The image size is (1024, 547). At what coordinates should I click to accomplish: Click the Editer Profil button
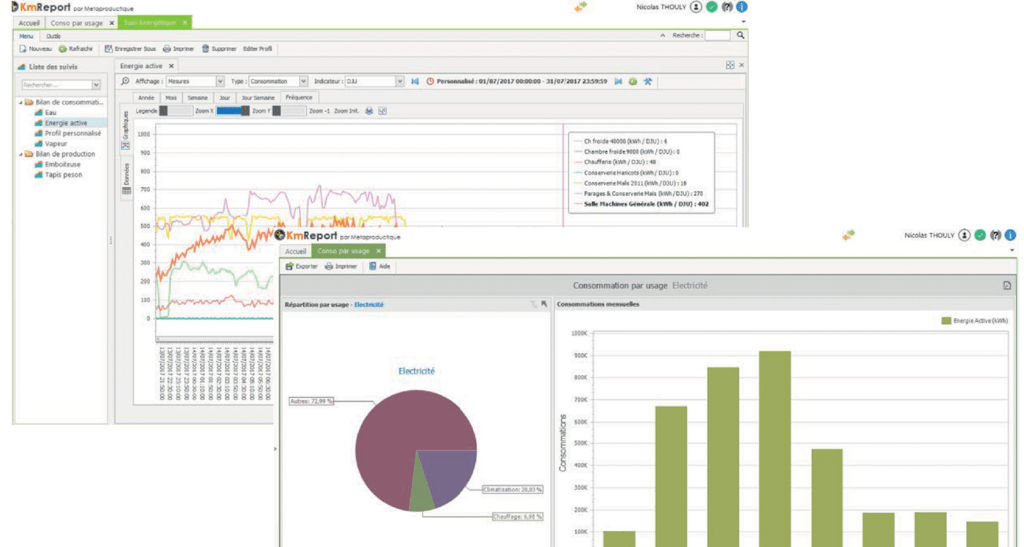[257, 48]
